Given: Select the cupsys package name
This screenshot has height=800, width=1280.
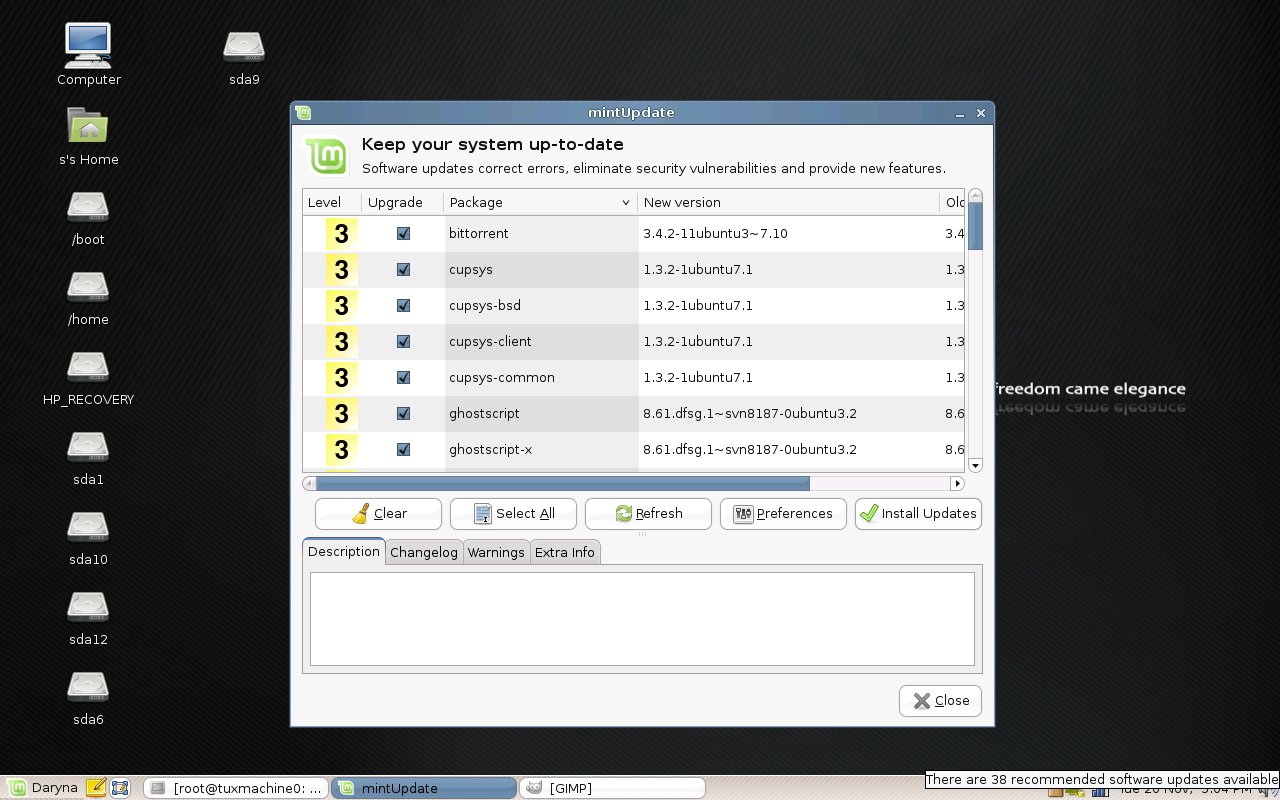Looking at the screenshot, I should pos(471,270).
